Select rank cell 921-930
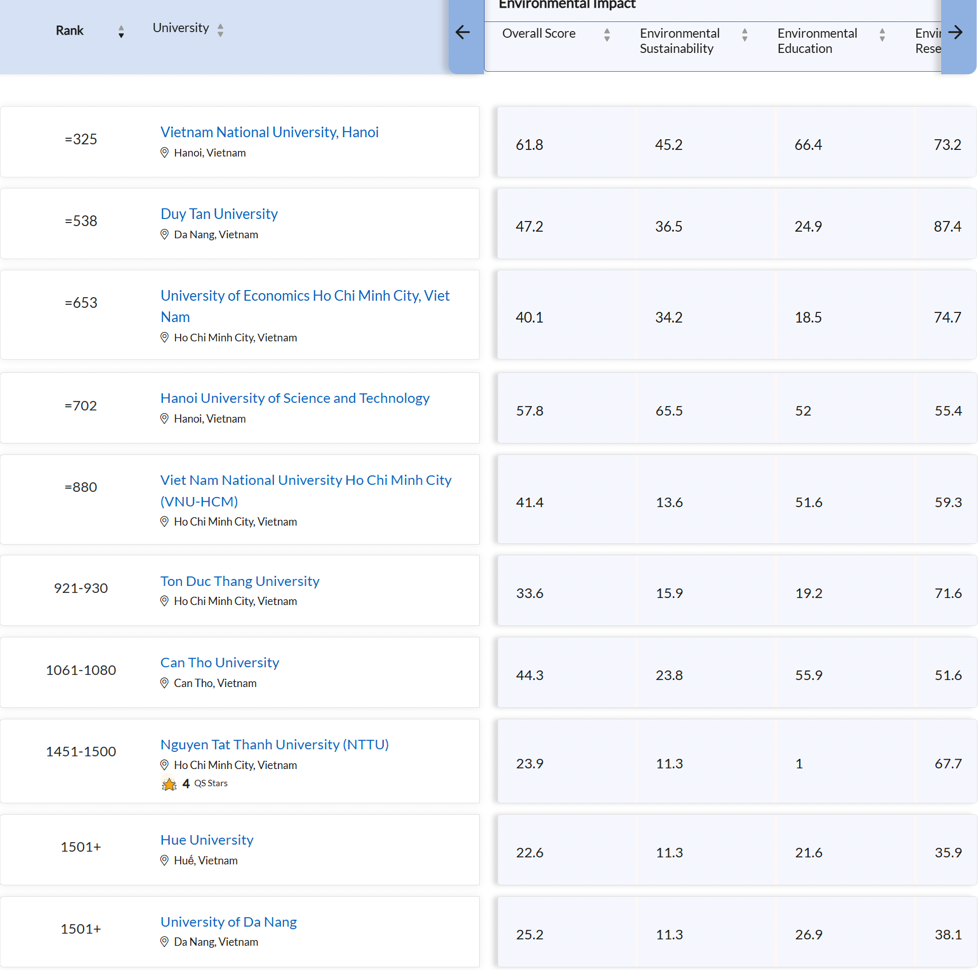This screenshot has height=970, width=978. [81, 588]
